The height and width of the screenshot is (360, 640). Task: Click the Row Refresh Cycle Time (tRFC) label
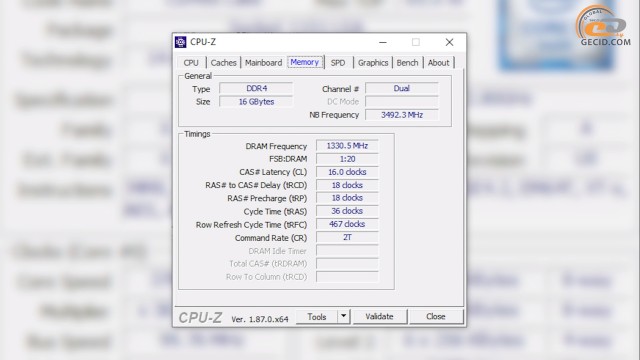[251, 225]
